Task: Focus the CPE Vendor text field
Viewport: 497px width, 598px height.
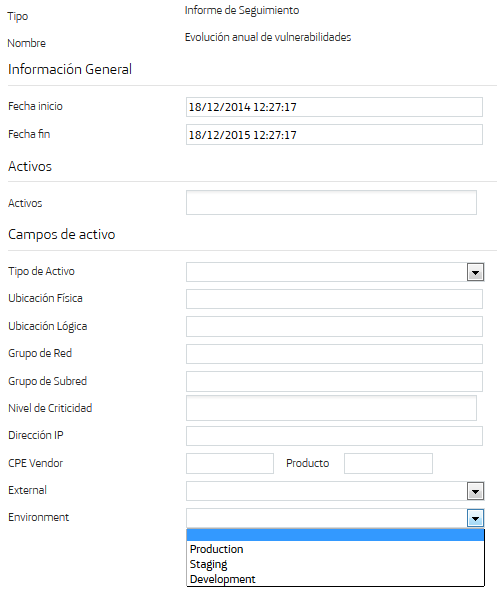Action: (230, 463)
